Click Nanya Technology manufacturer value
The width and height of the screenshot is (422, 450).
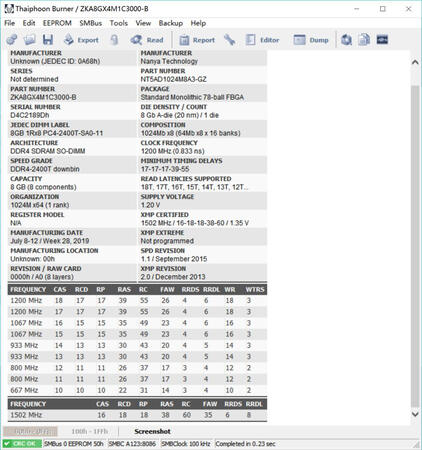(x=169, y=61)
